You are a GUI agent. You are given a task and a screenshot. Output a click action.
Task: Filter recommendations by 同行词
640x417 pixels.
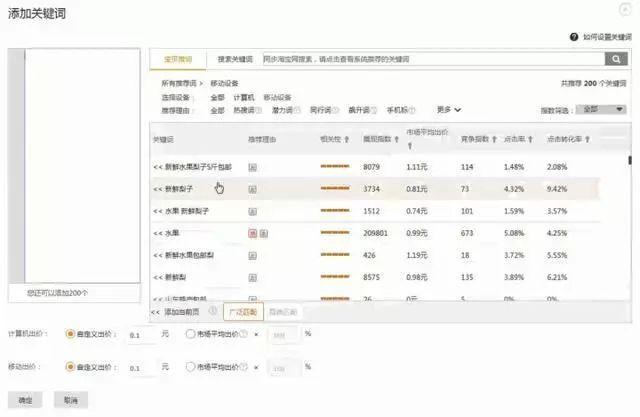pyautogui.click(x=321, y=110)
